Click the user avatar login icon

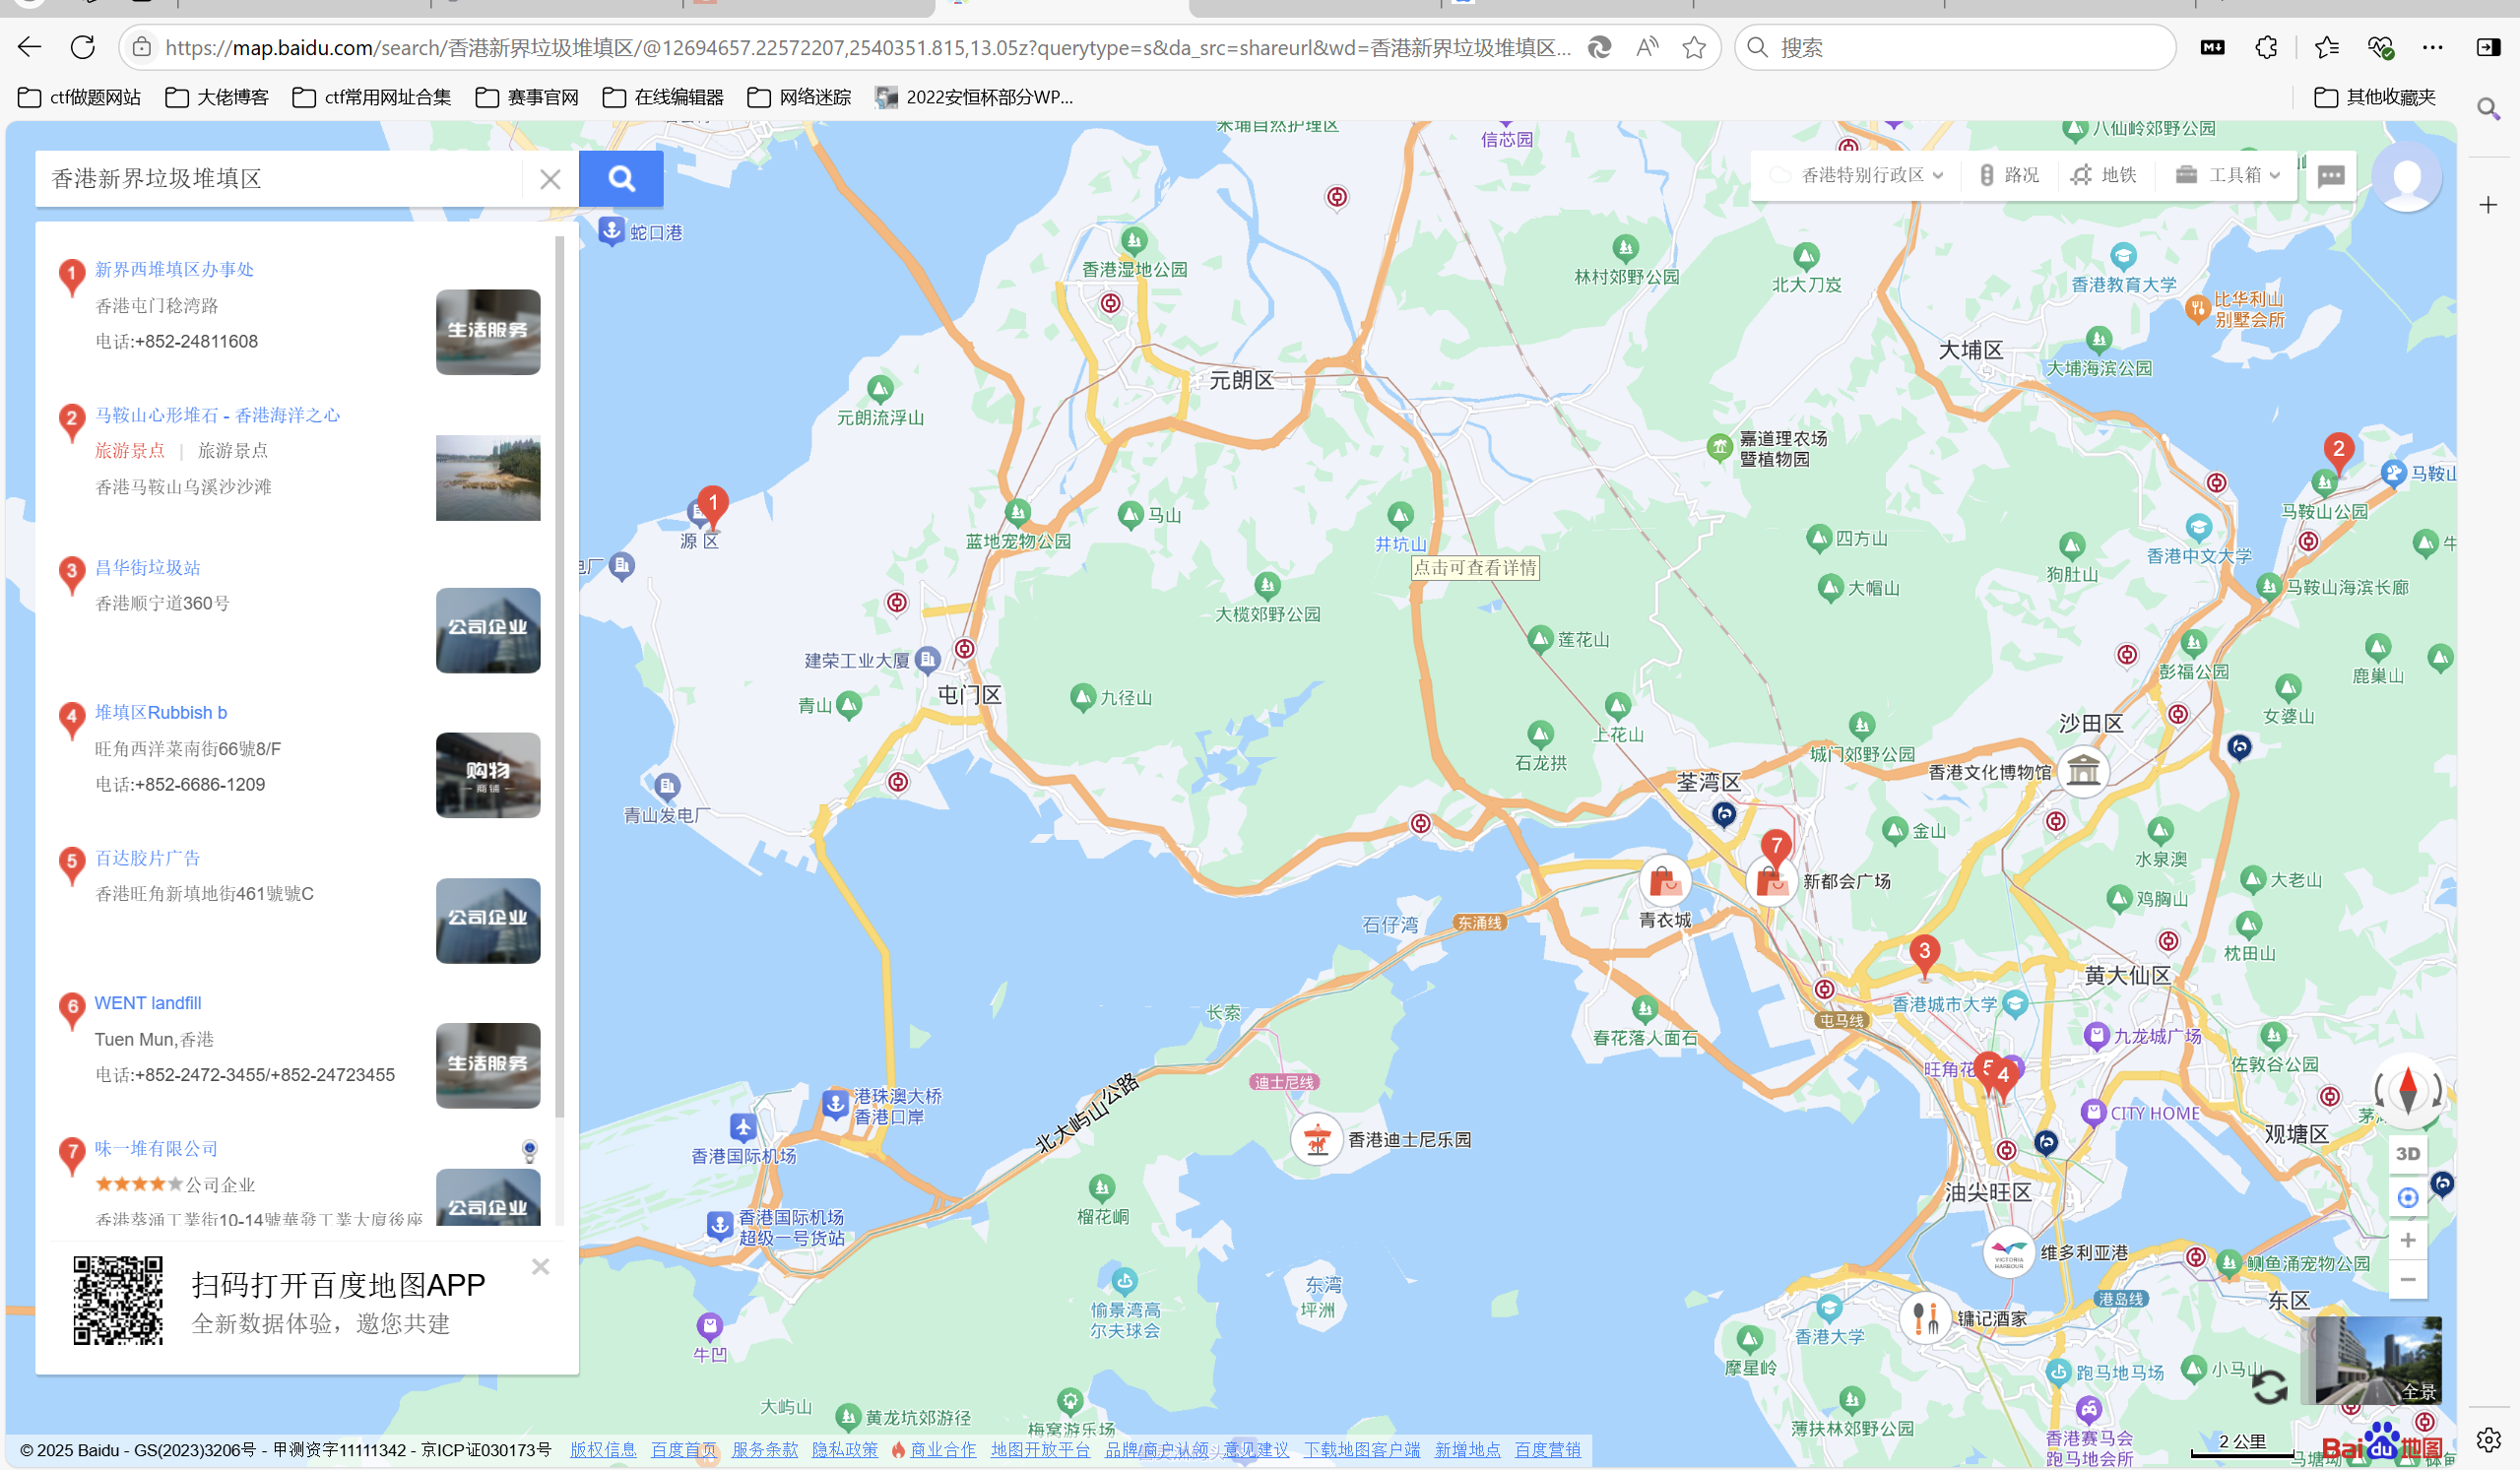[2406, 177]
